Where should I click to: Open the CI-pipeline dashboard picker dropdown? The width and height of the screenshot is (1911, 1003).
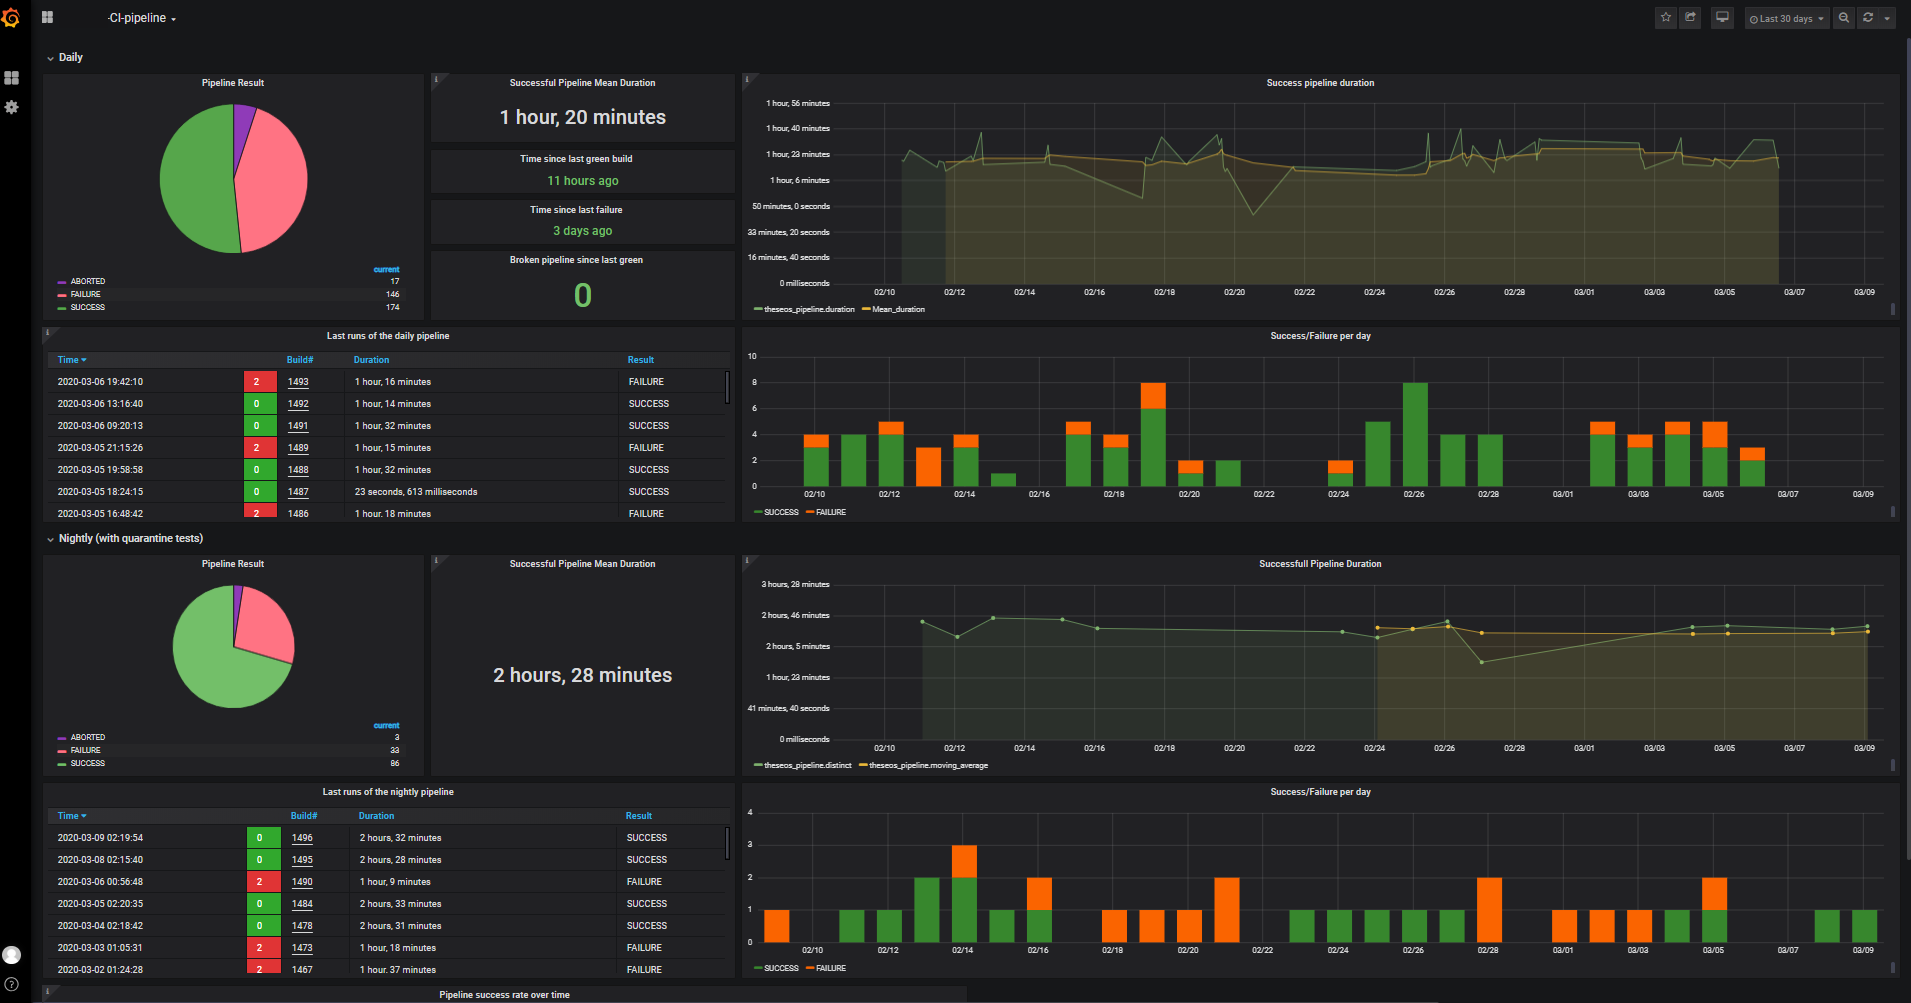[x=142, y=18]
